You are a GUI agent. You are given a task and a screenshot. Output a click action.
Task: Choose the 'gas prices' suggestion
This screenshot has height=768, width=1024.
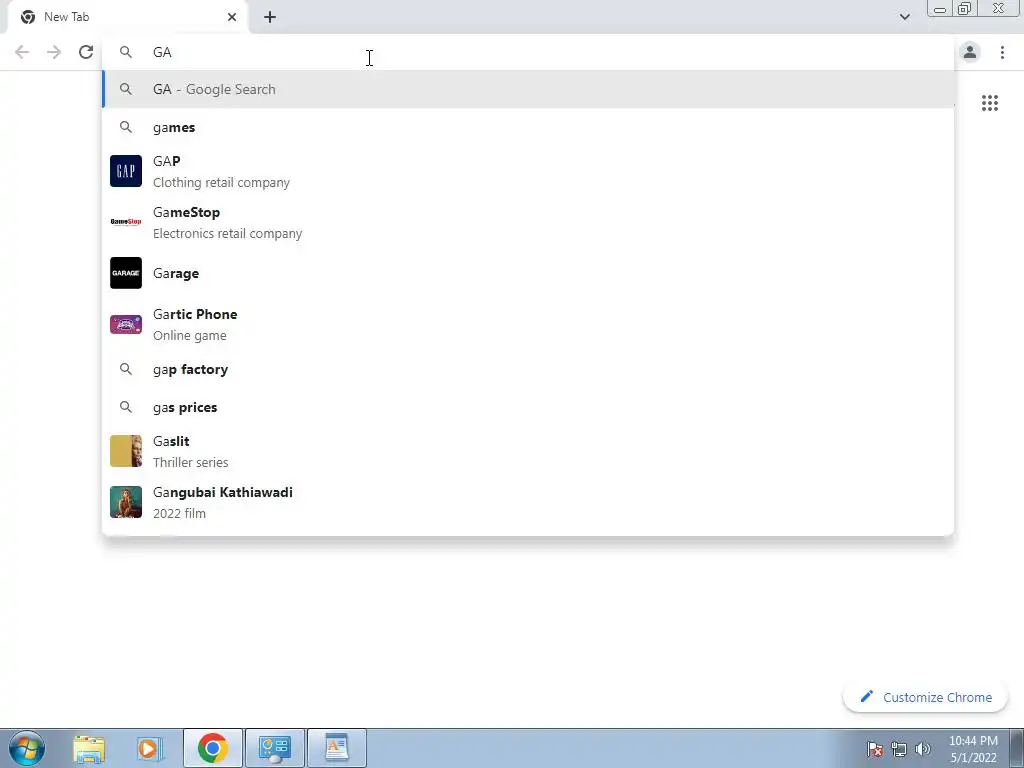528,408
